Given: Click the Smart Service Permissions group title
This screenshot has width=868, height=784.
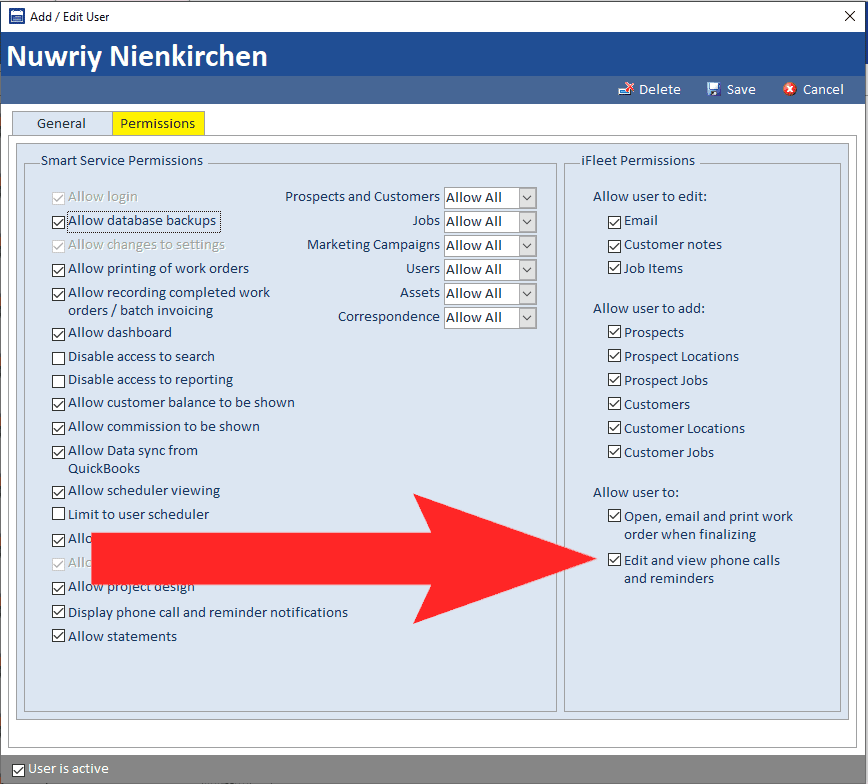Looking at the screenshot, I should click(122, 161).
